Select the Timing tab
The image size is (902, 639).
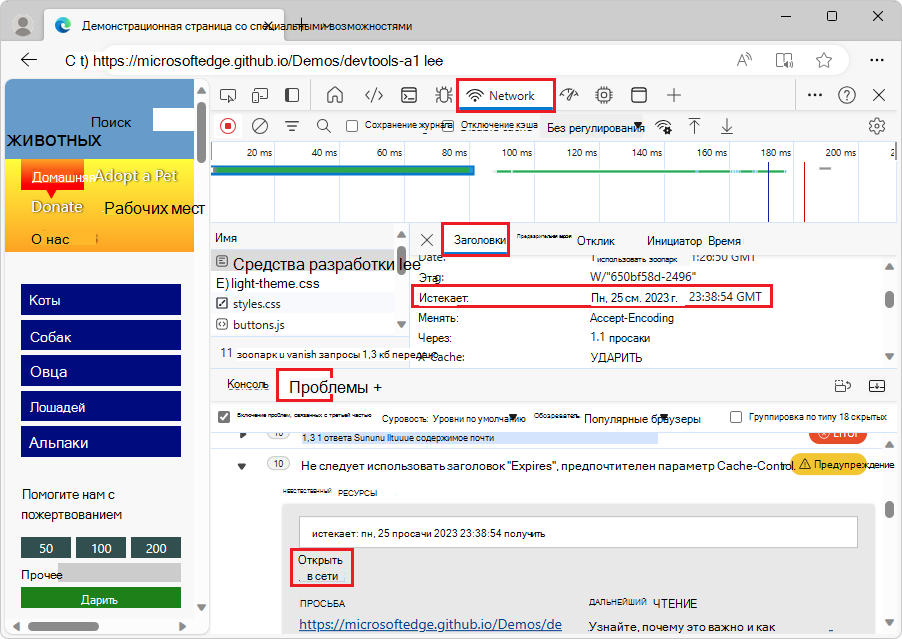tap(724, 241)
